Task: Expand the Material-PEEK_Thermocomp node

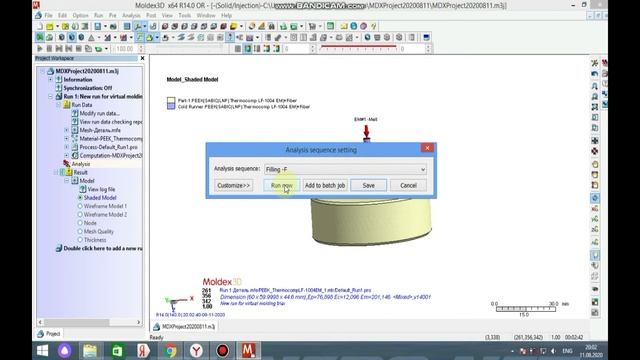Action: point(67,139)
